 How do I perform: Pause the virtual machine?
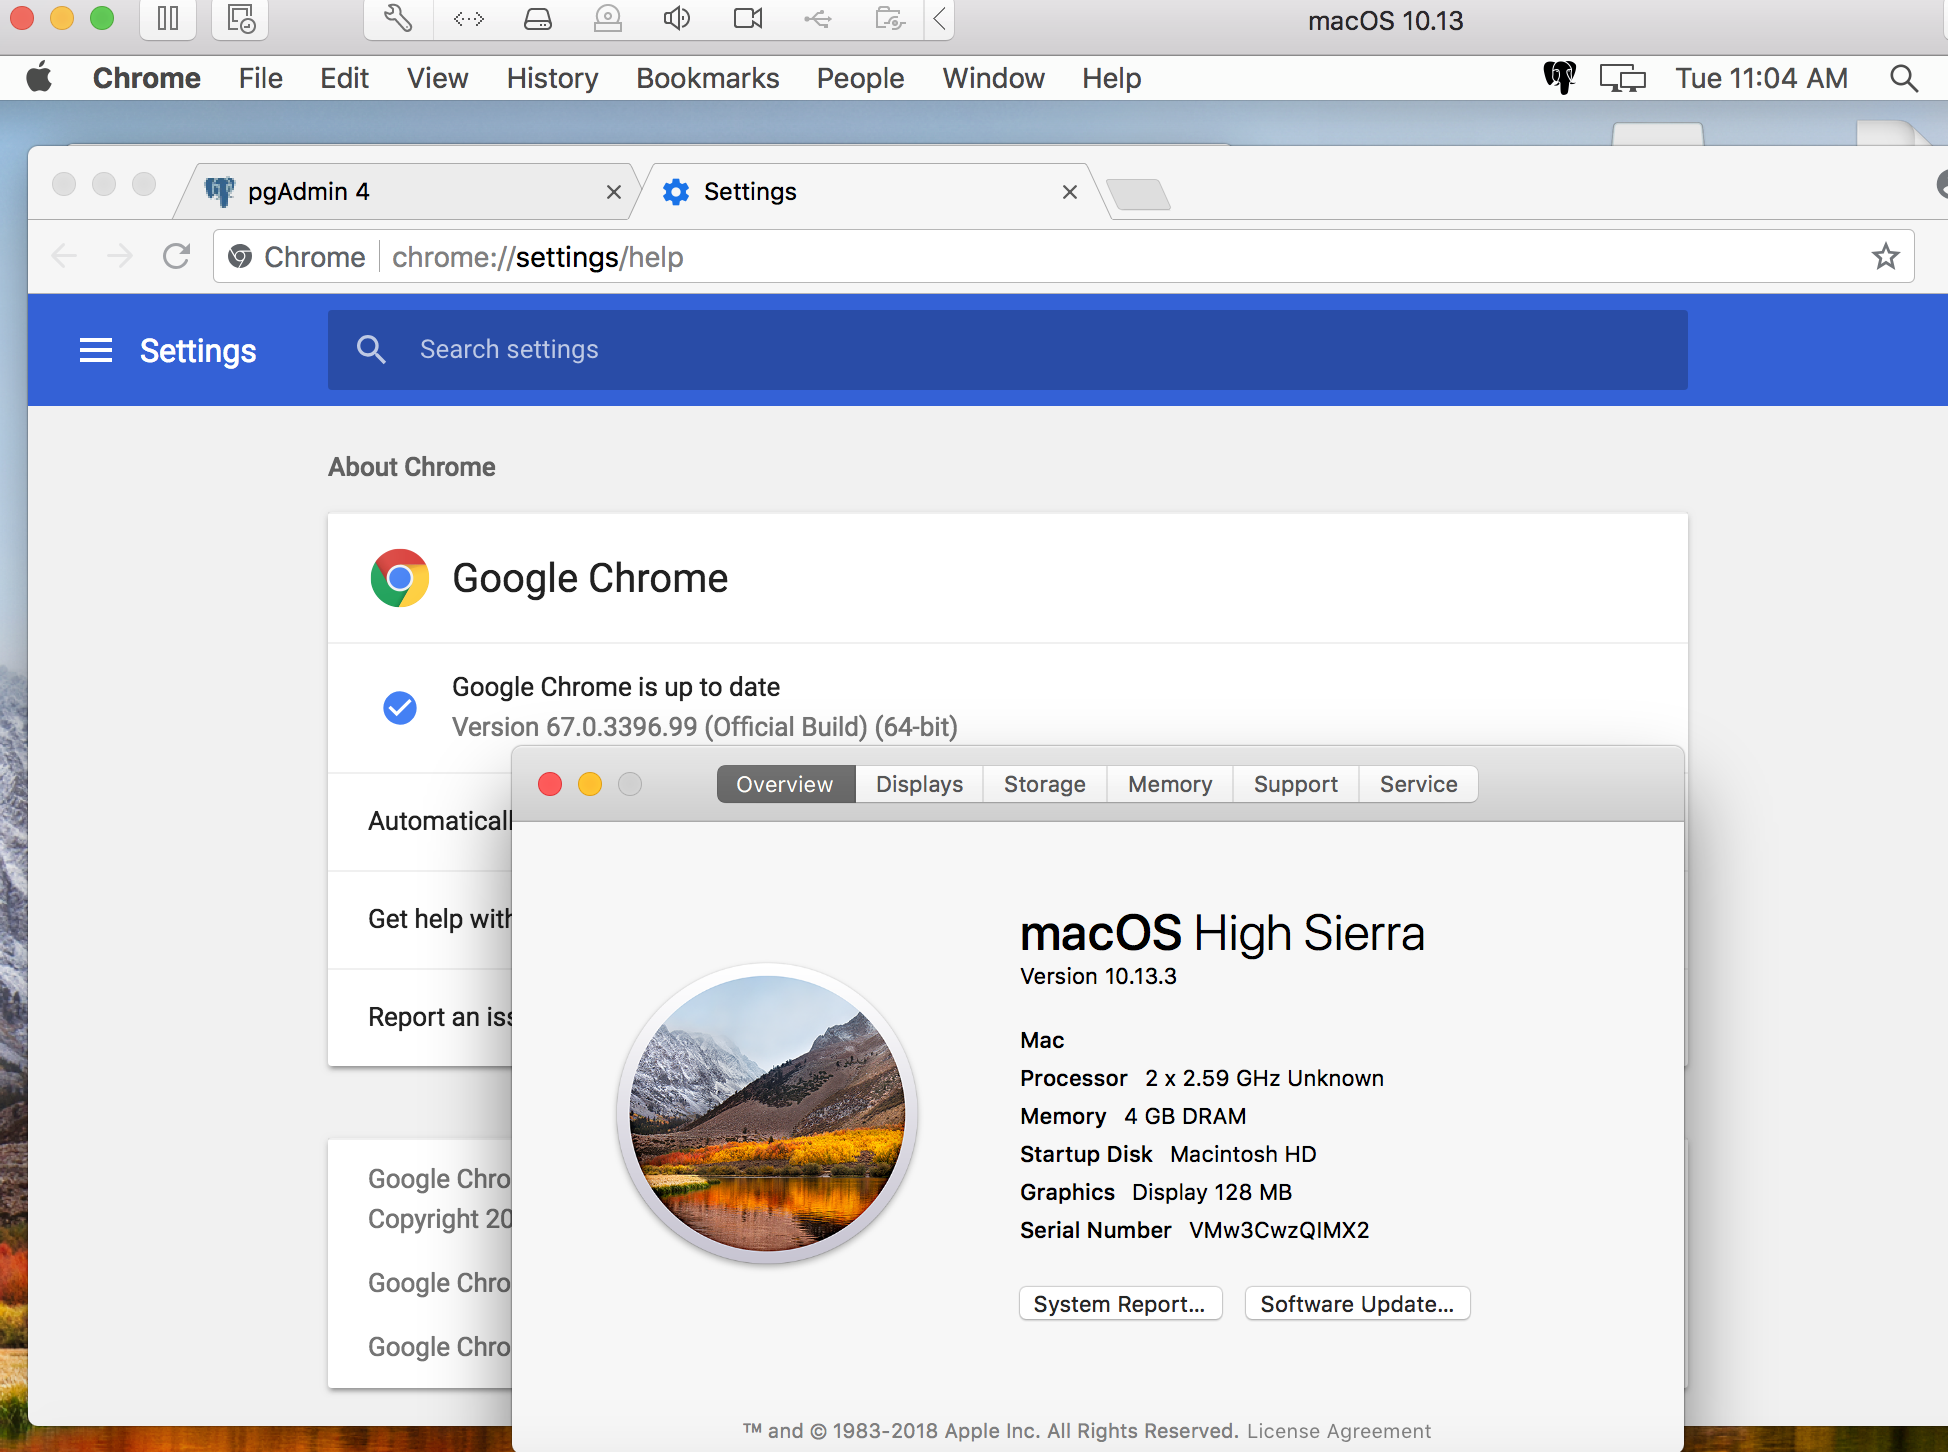click(168, 19)
